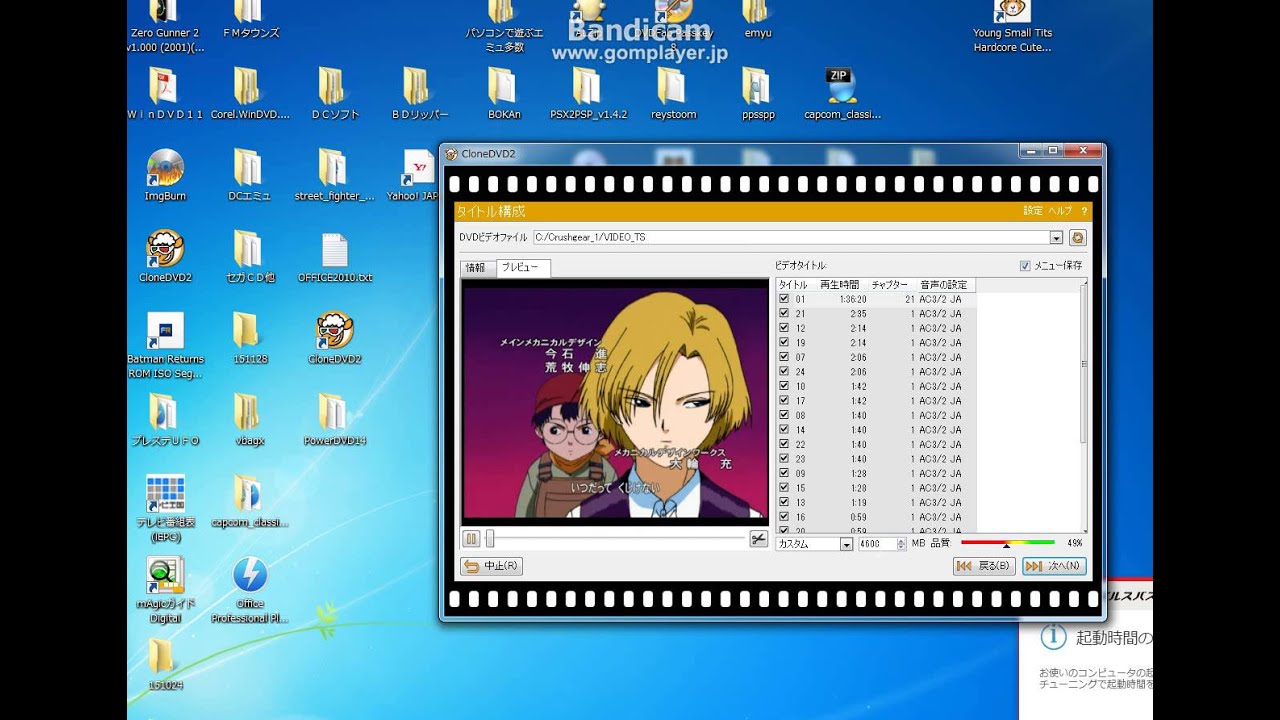This screenshot has height=720, width=1280.
Task: Pause the preview playback in CloneDVD2
Action: coord(471,539)
